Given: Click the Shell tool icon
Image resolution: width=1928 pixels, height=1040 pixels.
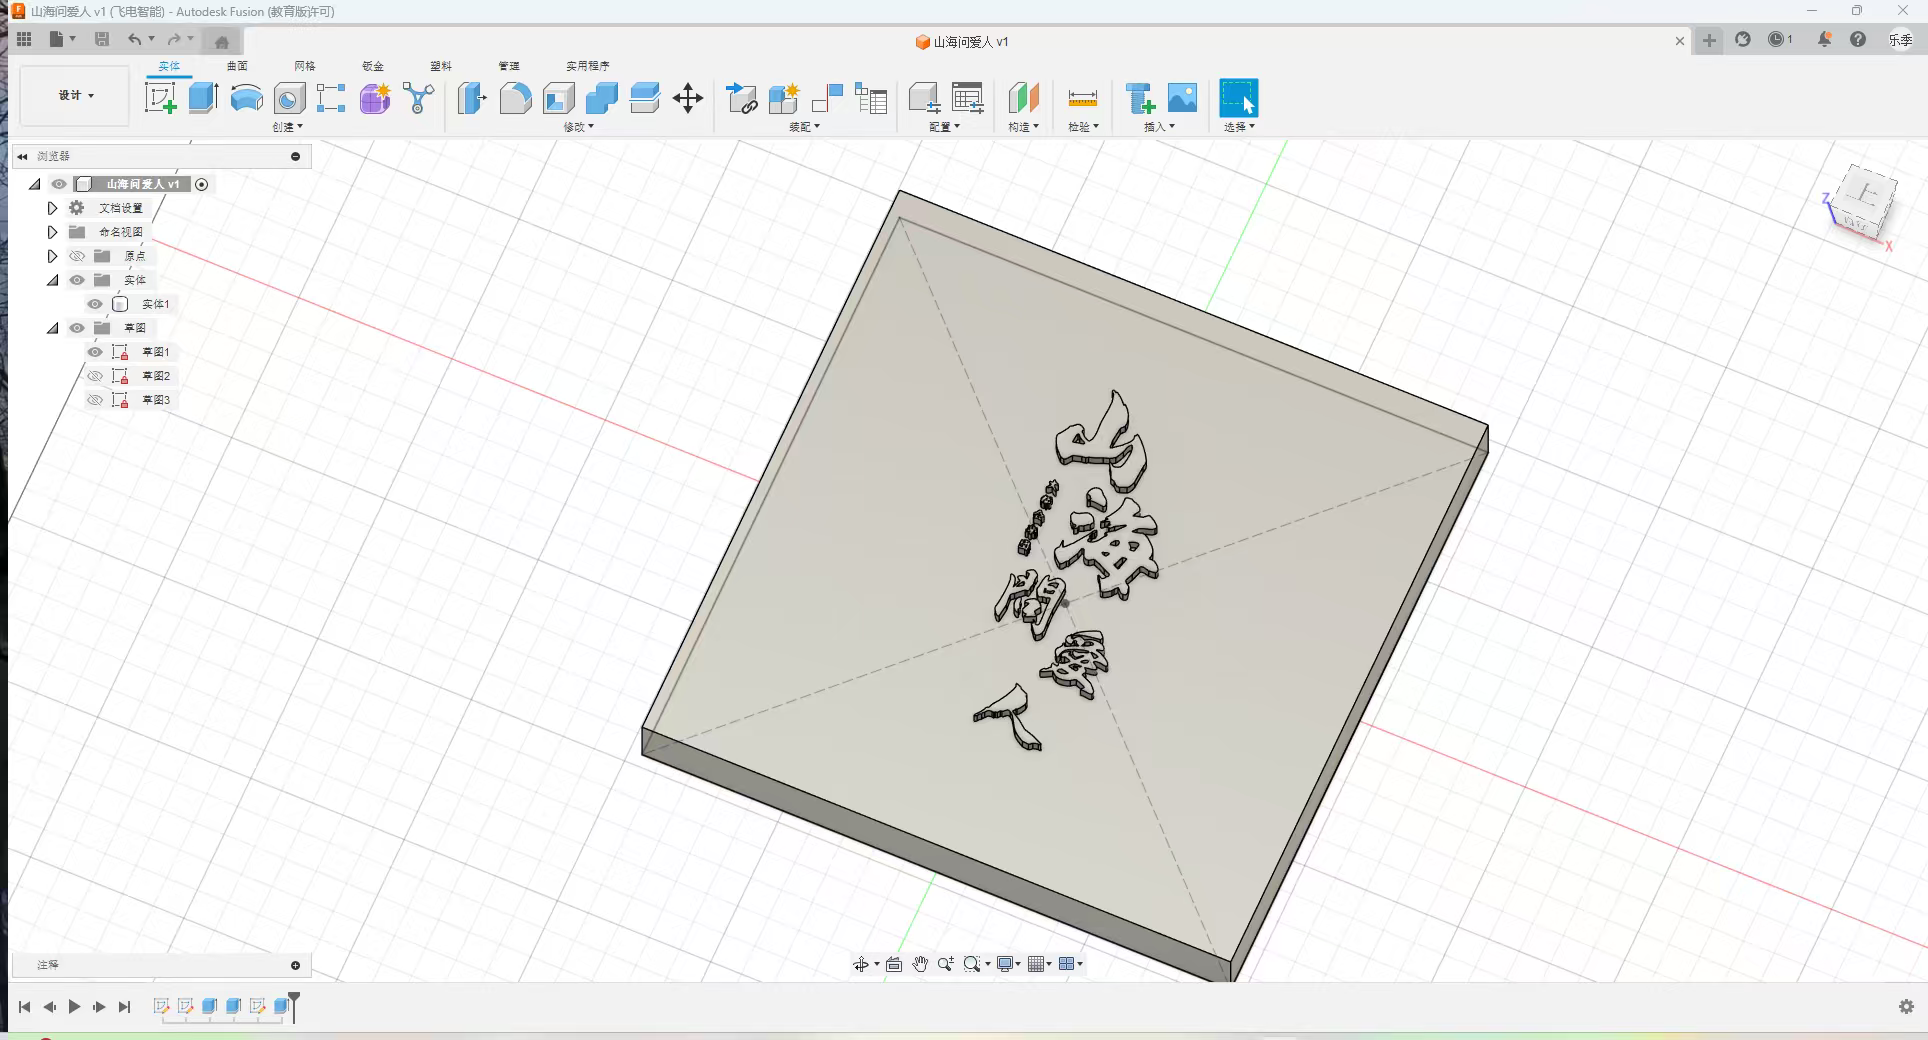Looking at the screenshot, I should (x=558, y=98).
